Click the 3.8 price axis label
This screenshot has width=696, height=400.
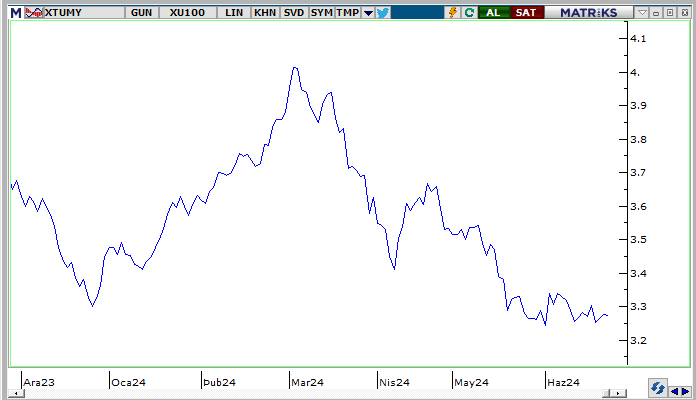coord(638,139)
